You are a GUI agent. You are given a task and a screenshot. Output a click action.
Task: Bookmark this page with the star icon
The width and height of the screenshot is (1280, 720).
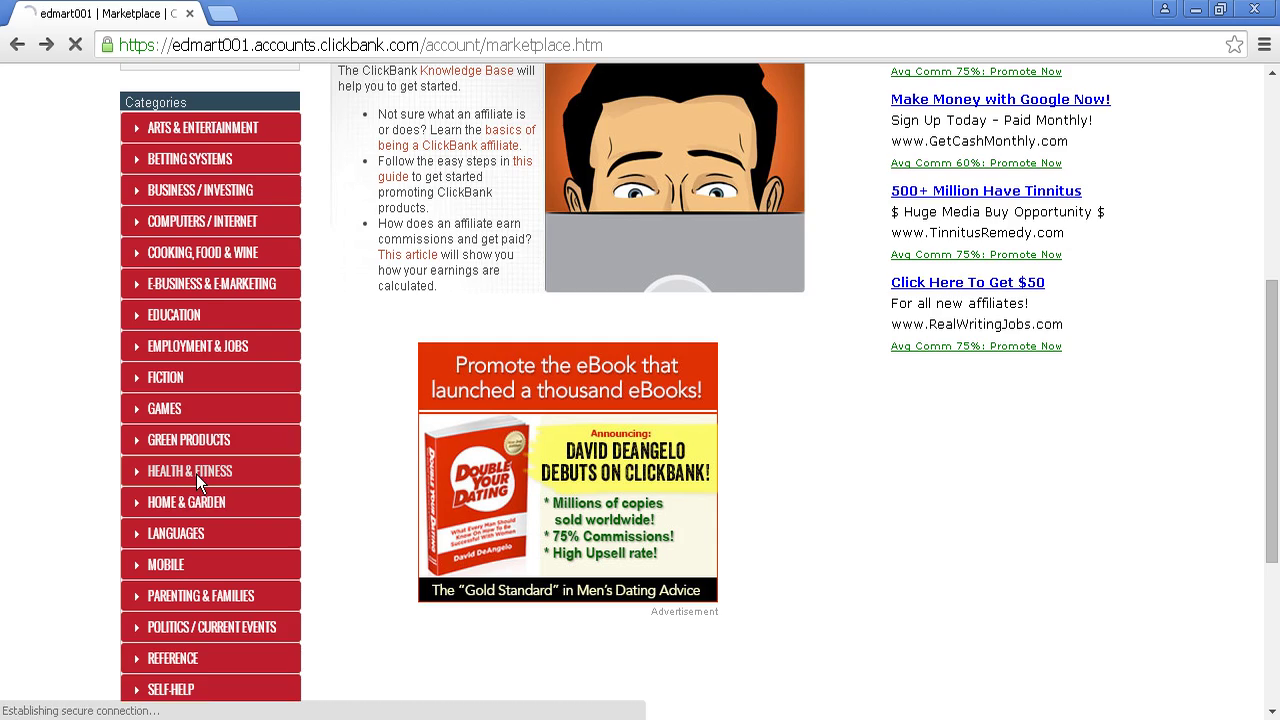point(1235,44)
